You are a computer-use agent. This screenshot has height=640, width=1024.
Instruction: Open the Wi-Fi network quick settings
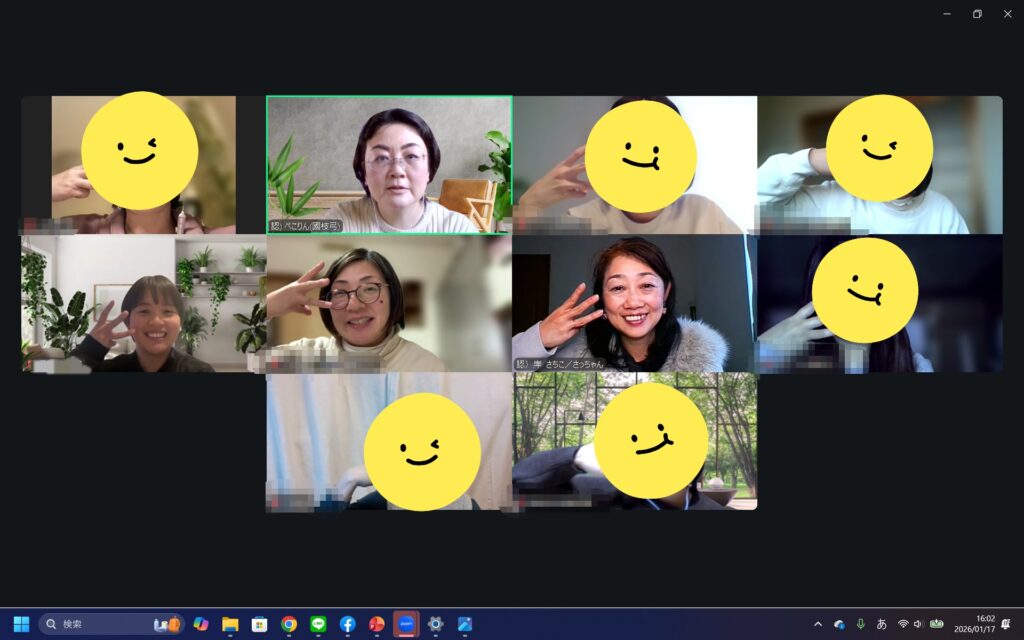click(x=903, y=624)
